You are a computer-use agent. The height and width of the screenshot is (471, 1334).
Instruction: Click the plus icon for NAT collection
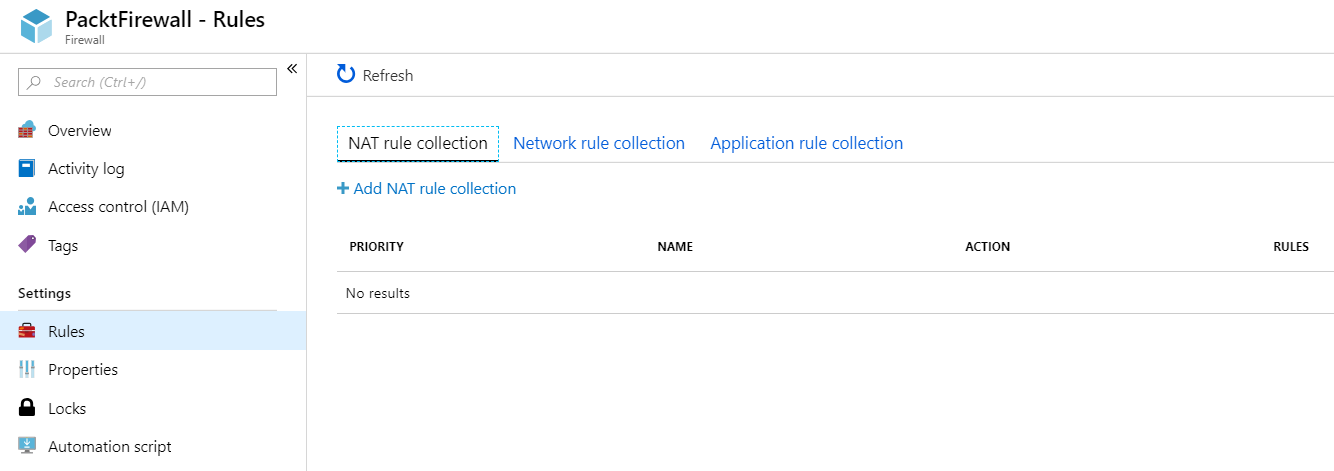(x=343, y=188)
